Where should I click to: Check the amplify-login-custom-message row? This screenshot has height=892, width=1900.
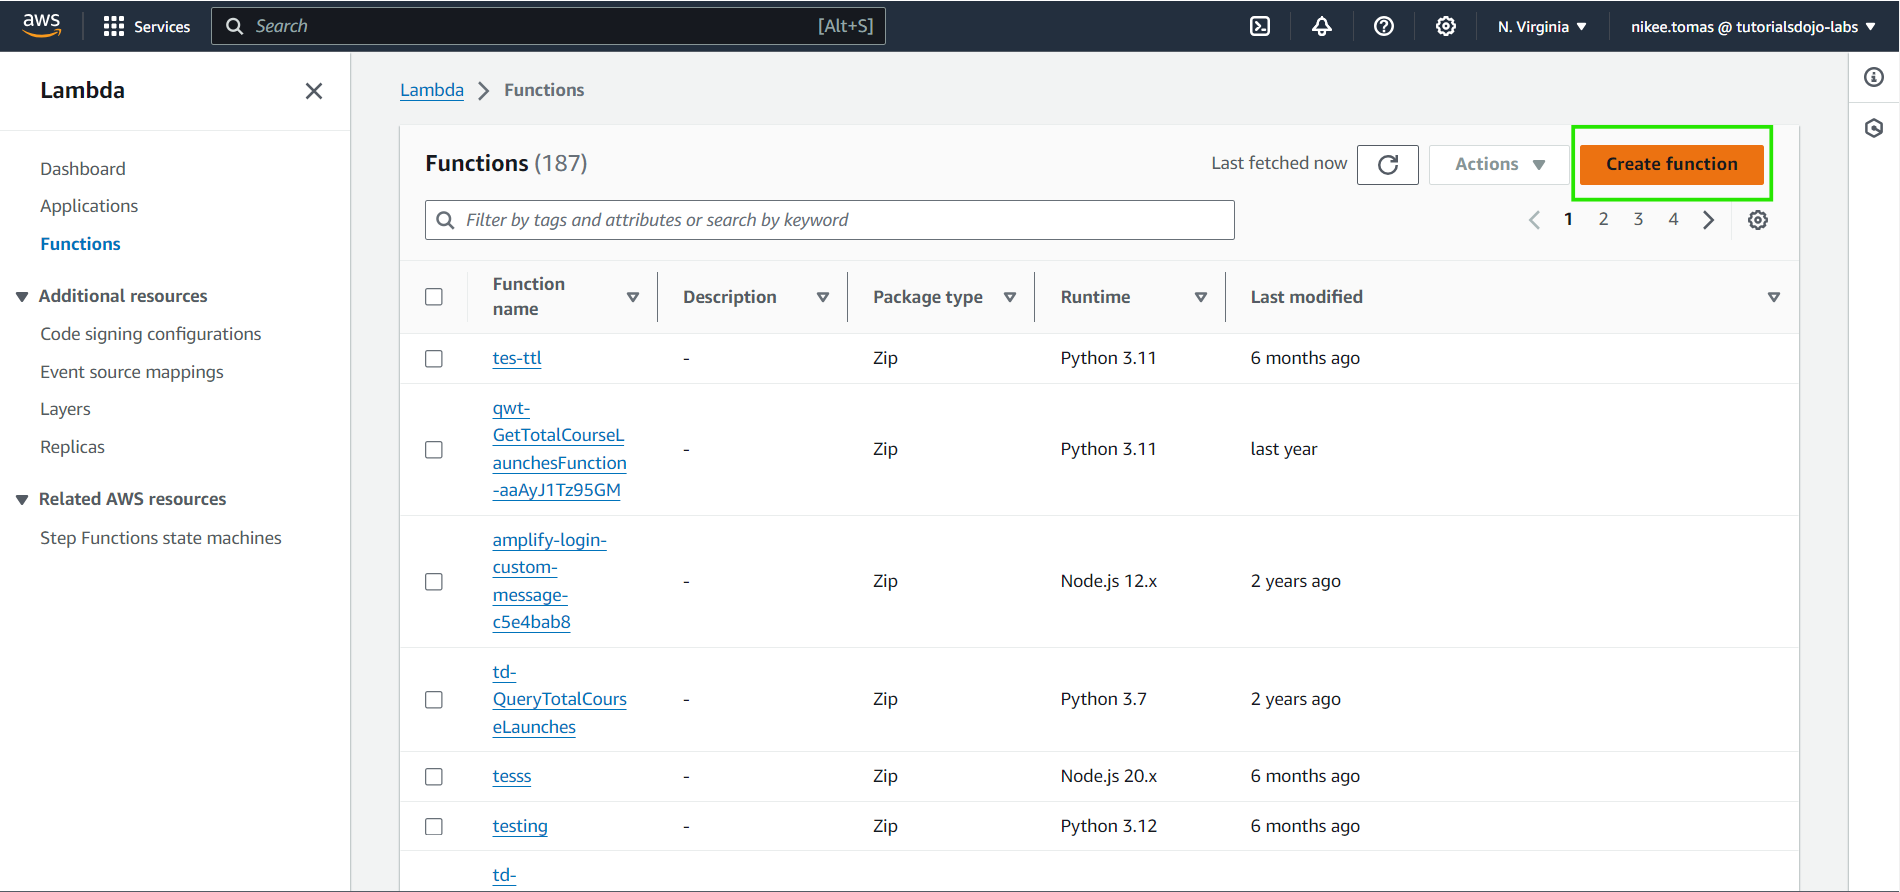(x=434, y=582)
